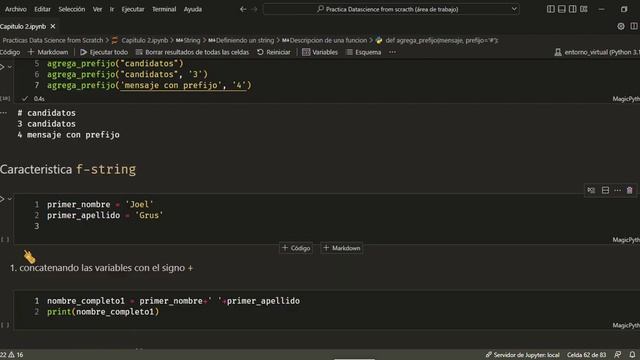This screenshot has width=640, height=360.
Task: Open notifications bell in status bar
Action: pos(632,355)
